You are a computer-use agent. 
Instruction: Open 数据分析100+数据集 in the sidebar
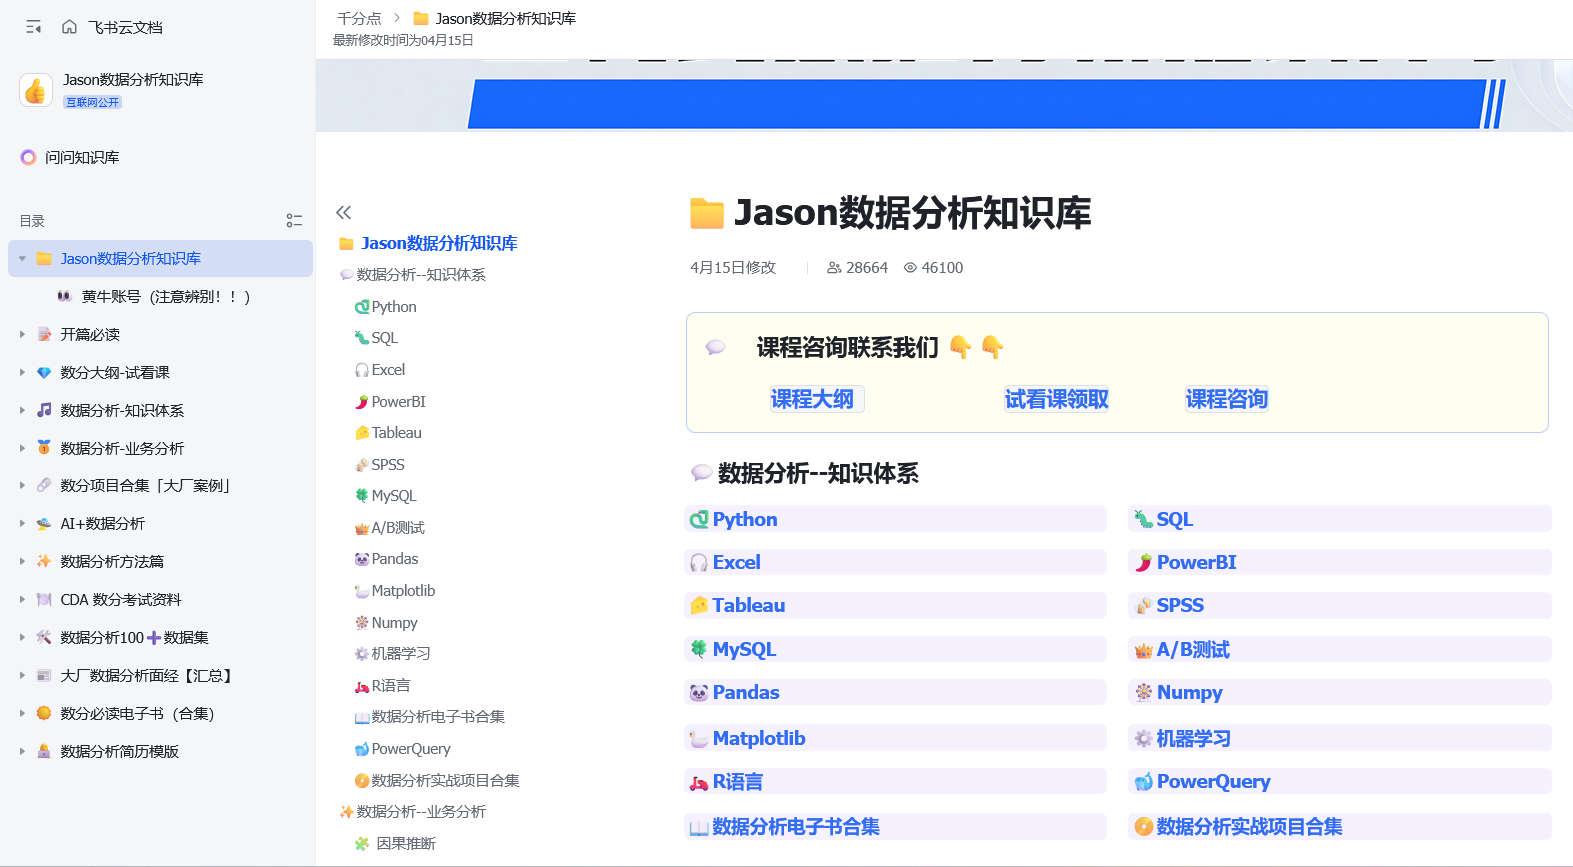tap(134, 637)
